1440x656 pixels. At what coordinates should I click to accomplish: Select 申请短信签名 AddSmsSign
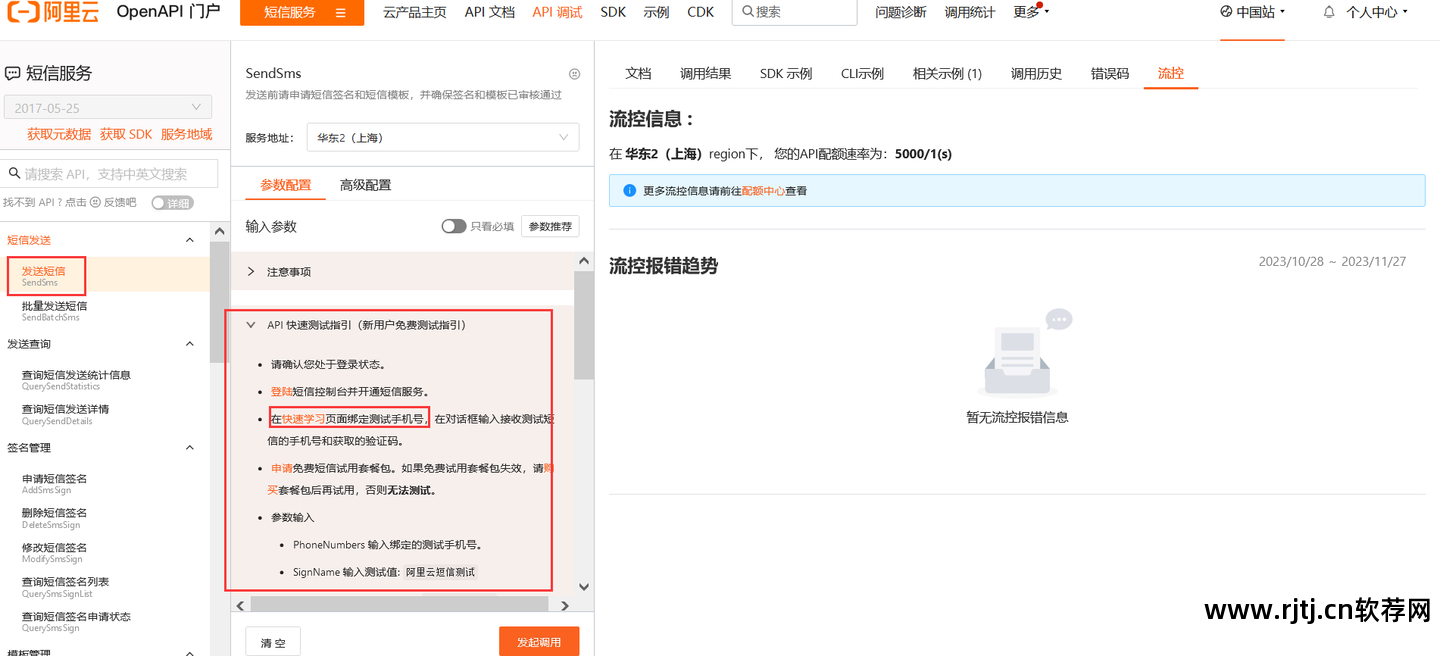tap(54, 484)
